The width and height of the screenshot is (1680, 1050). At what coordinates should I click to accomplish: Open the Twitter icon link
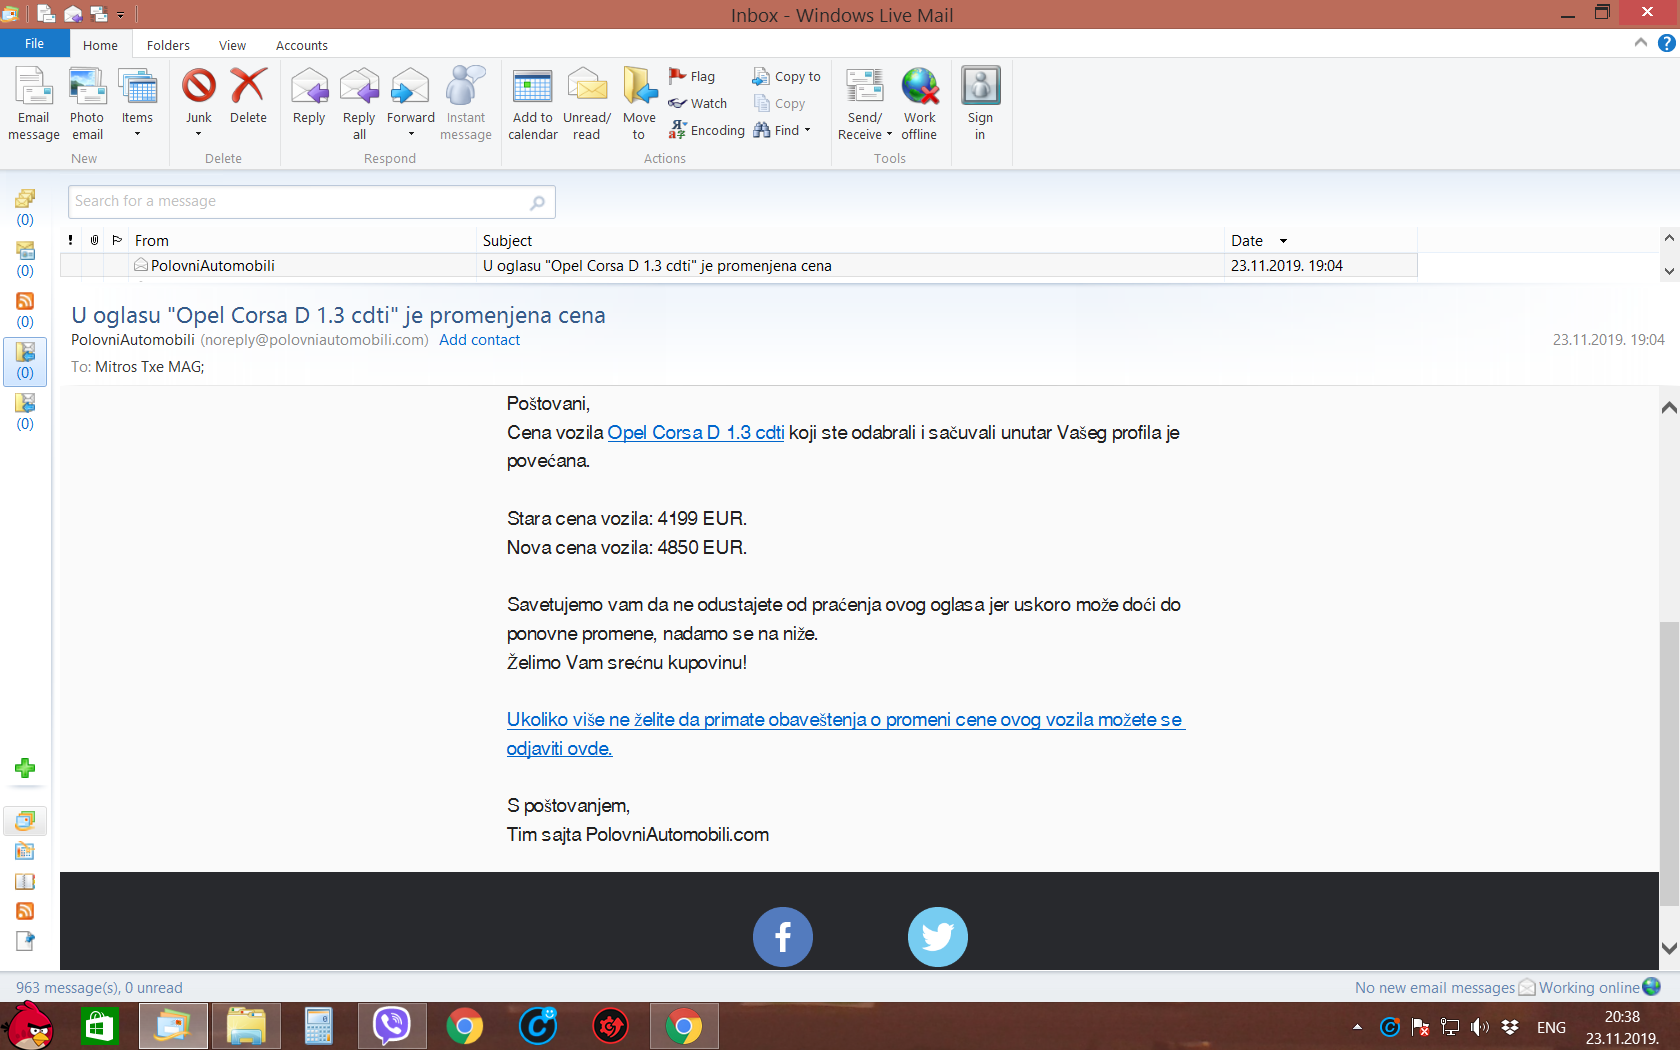point(937,937)
